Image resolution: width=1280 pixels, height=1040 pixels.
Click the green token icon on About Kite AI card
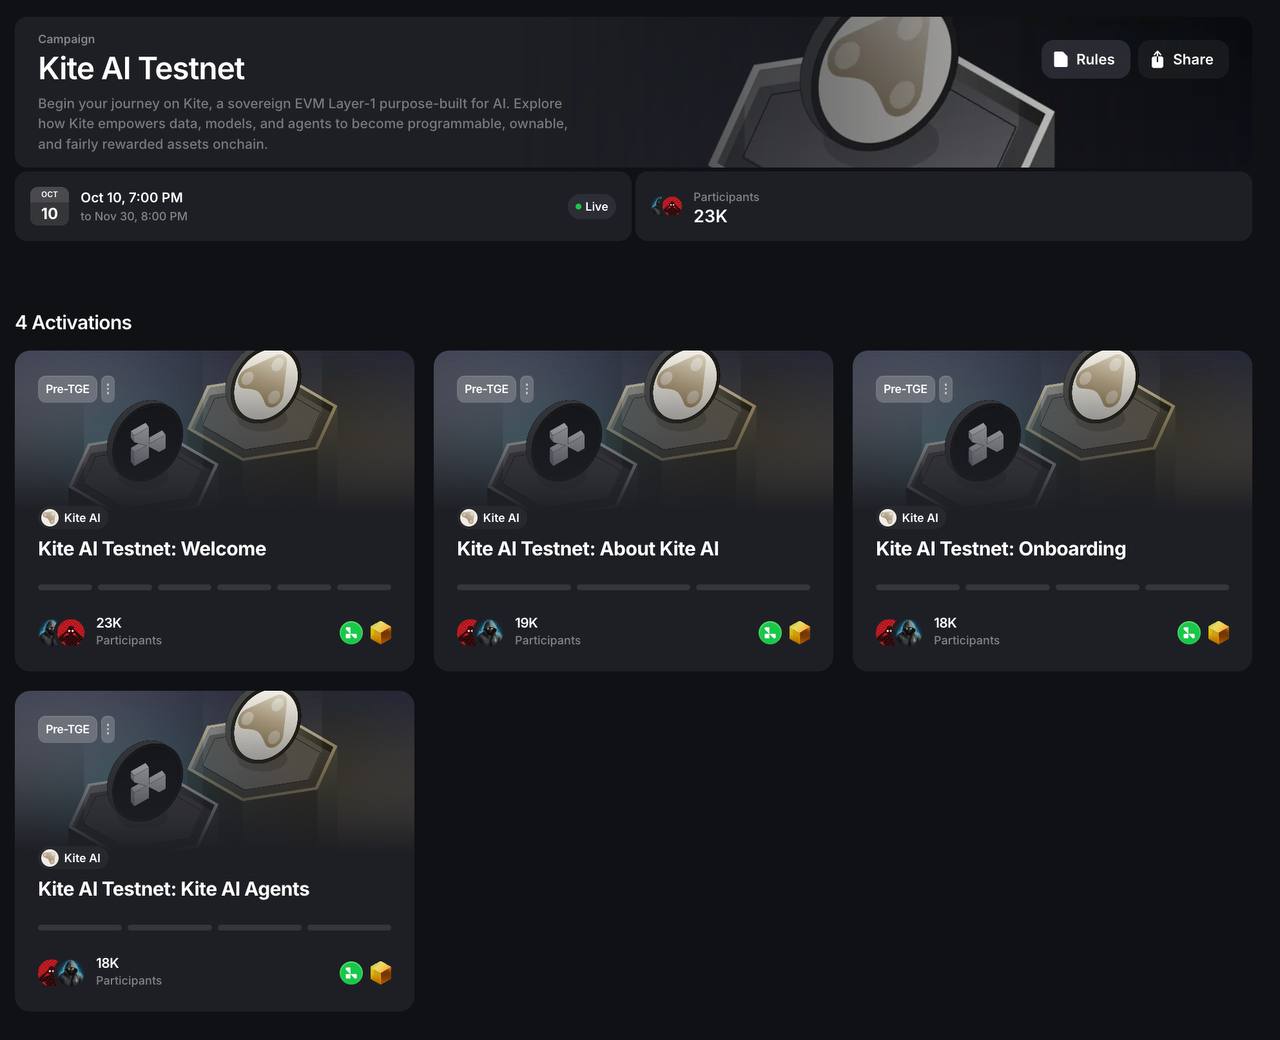770,633
